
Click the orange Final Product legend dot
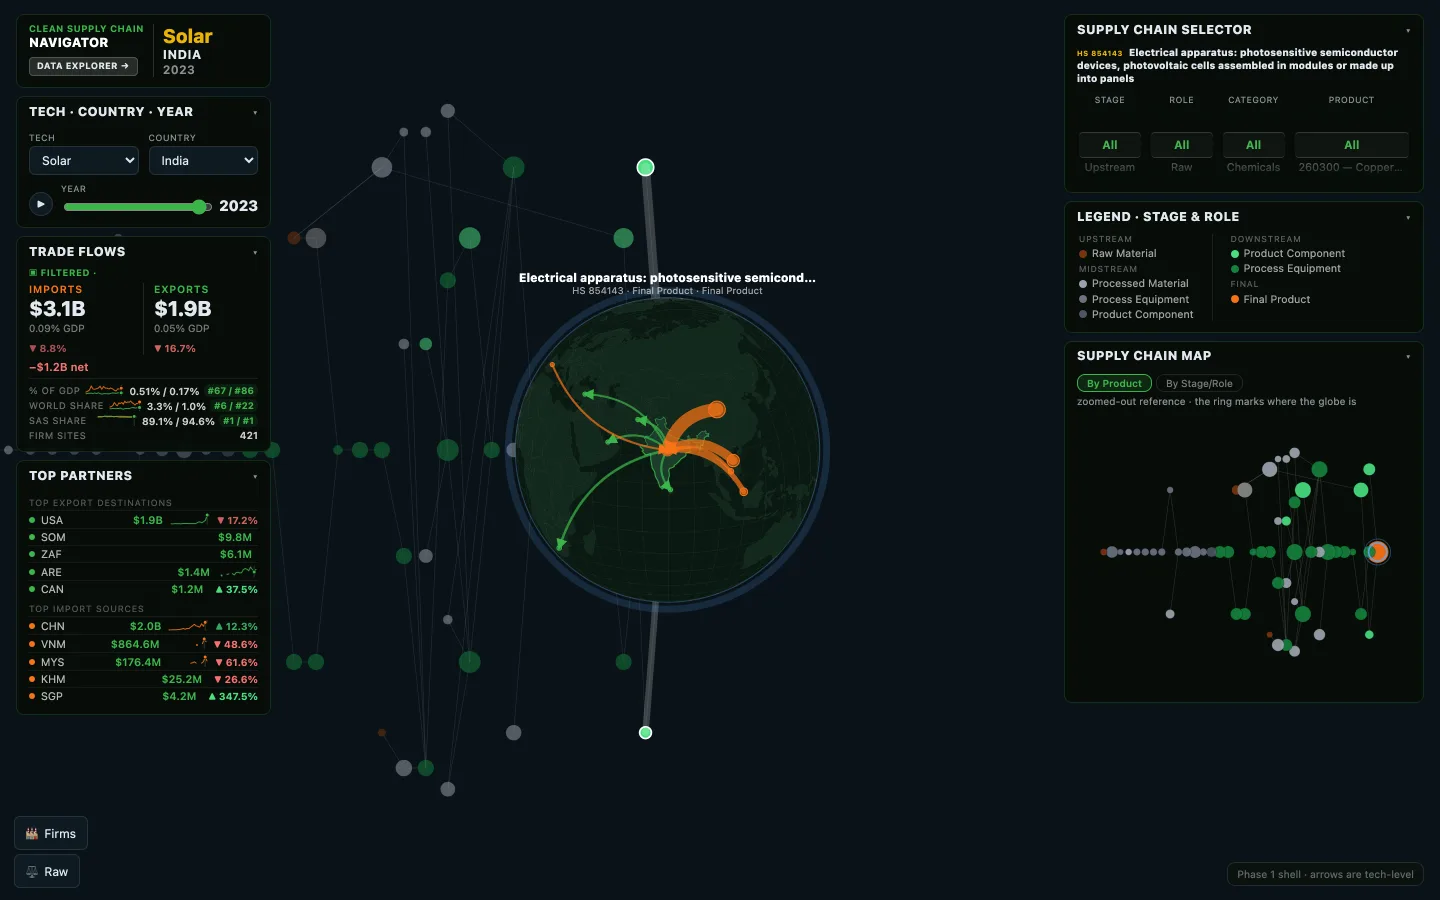[1235, 299]
